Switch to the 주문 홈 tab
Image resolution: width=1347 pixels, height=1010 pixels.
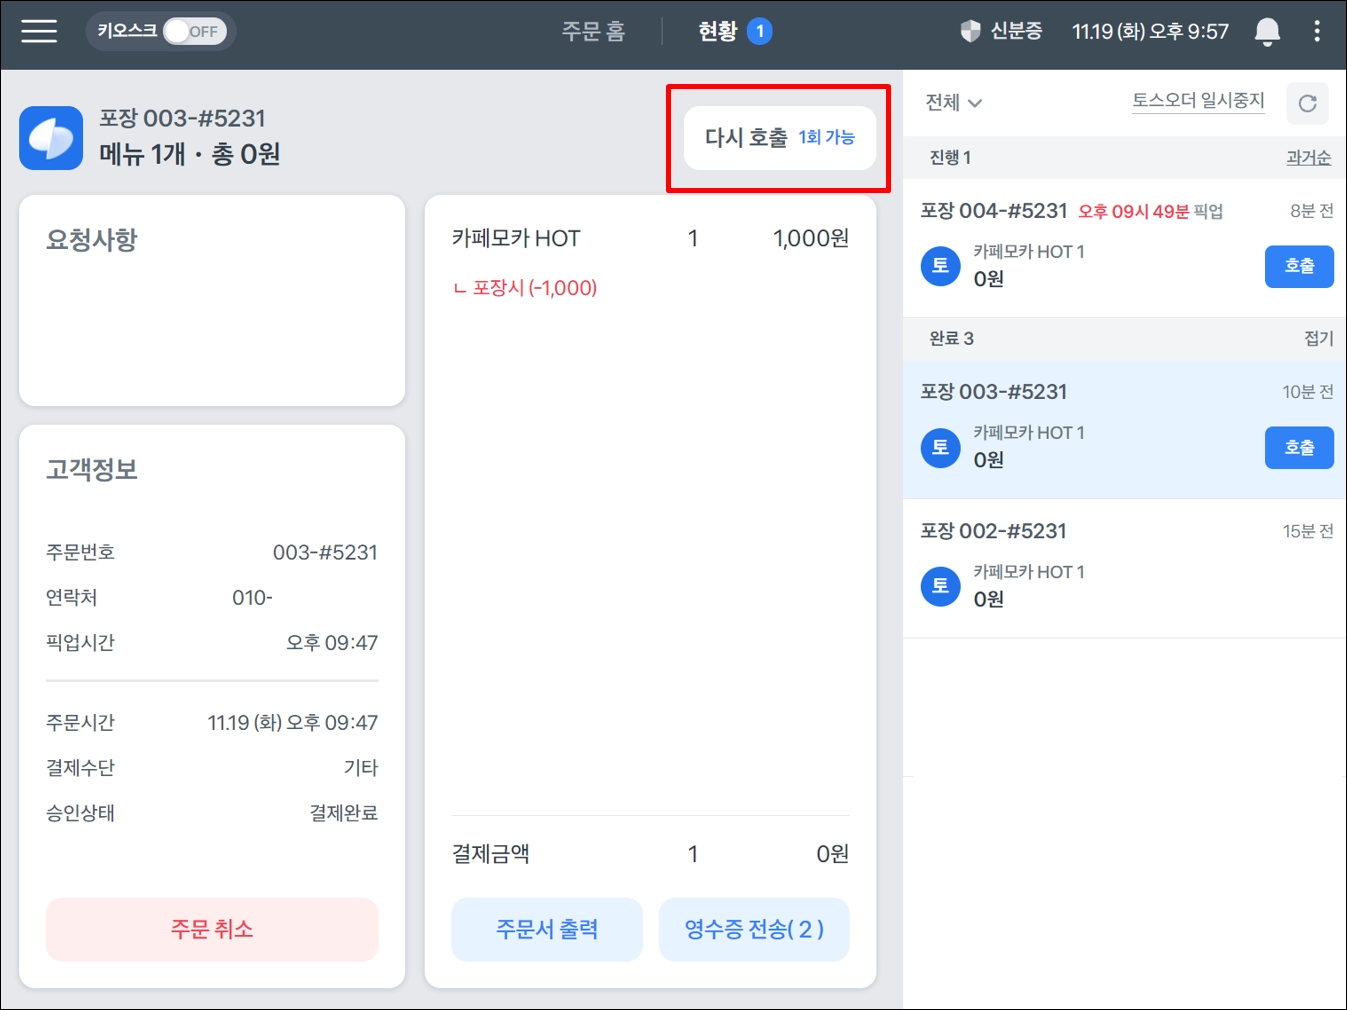pos(593,31)
